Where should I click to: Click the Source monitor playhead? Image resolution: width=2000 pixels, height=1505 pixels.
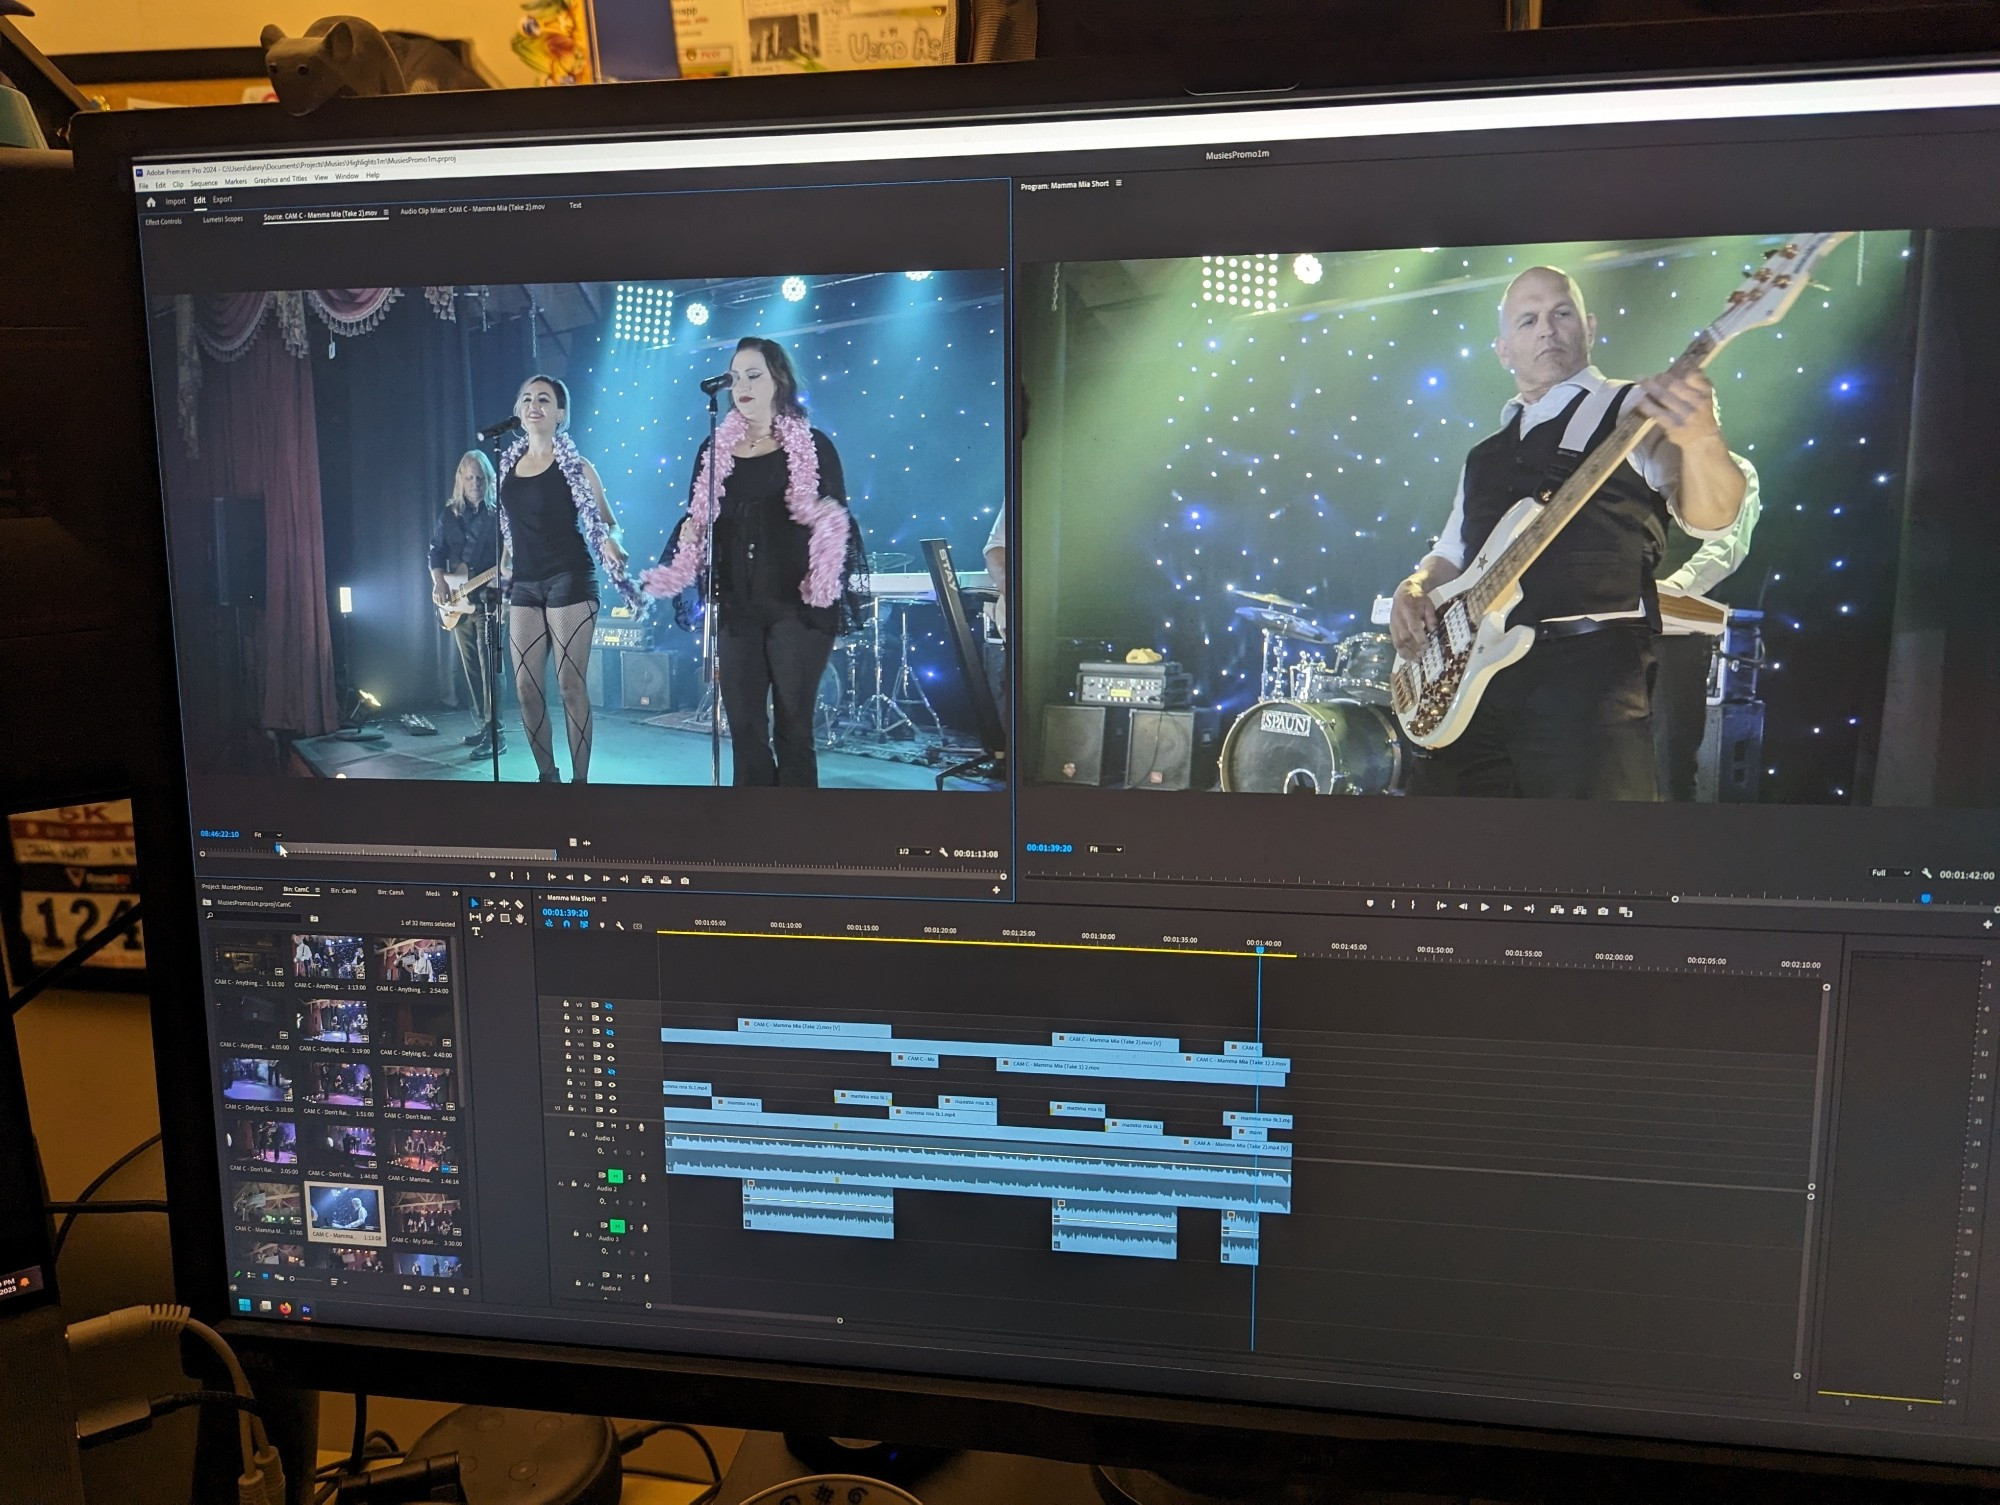[x=280, y=848]
